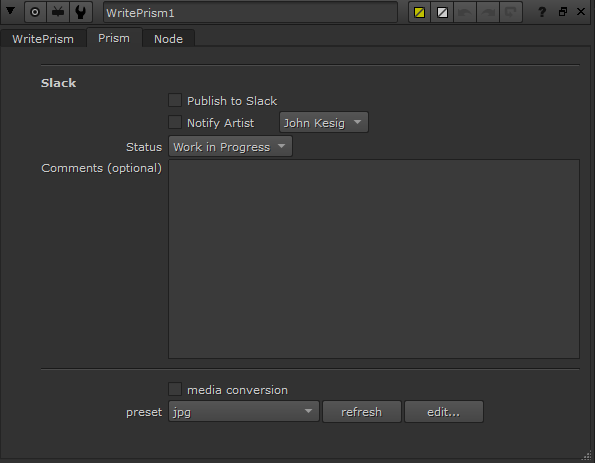
Task: Click the Status label
Action: (144, 147)
